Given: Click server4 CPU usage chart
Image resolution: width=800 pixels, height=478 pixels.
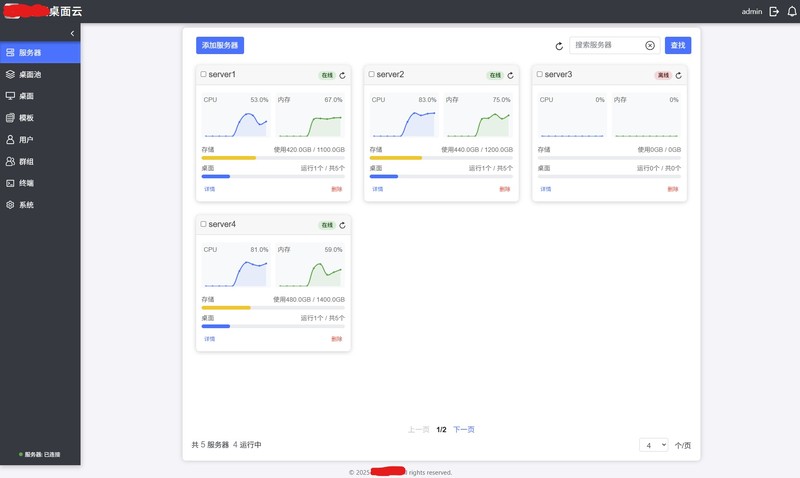Looking at the screenshot, I should click(236, 266).
